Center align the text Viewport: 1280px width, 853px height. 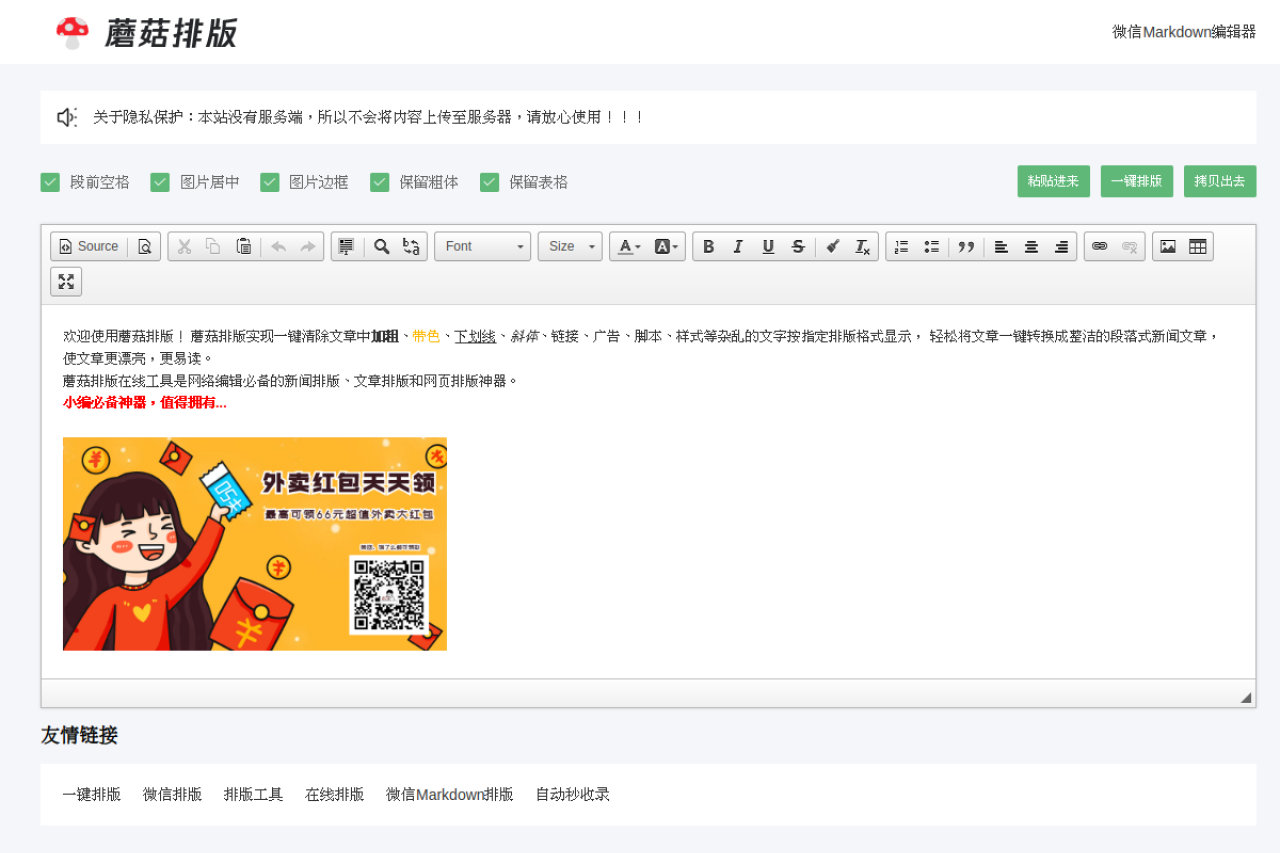click(x=1031, y=246)
